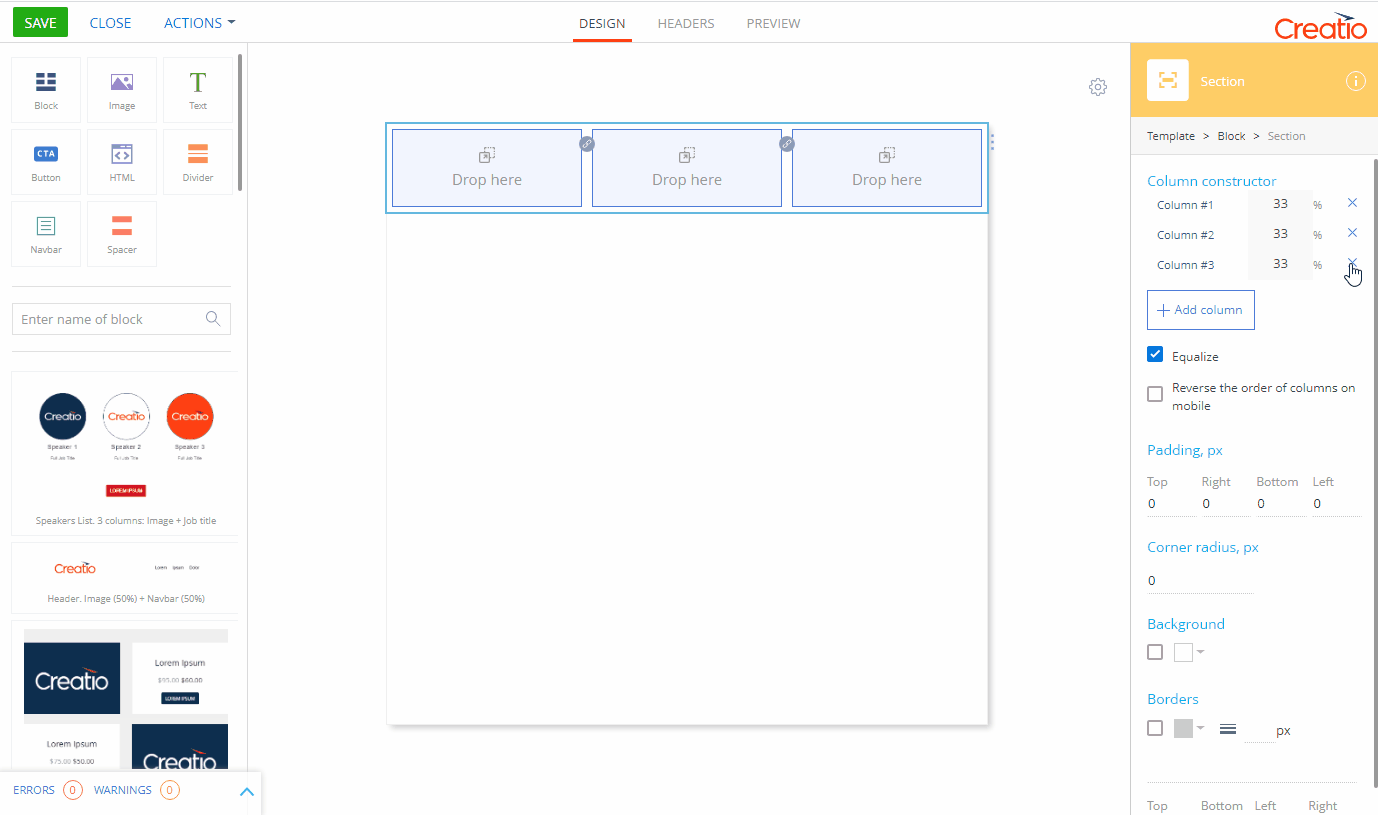Click link icon between first and second columns
Viewport: 1378px width, 815px height.
point(587,144)
